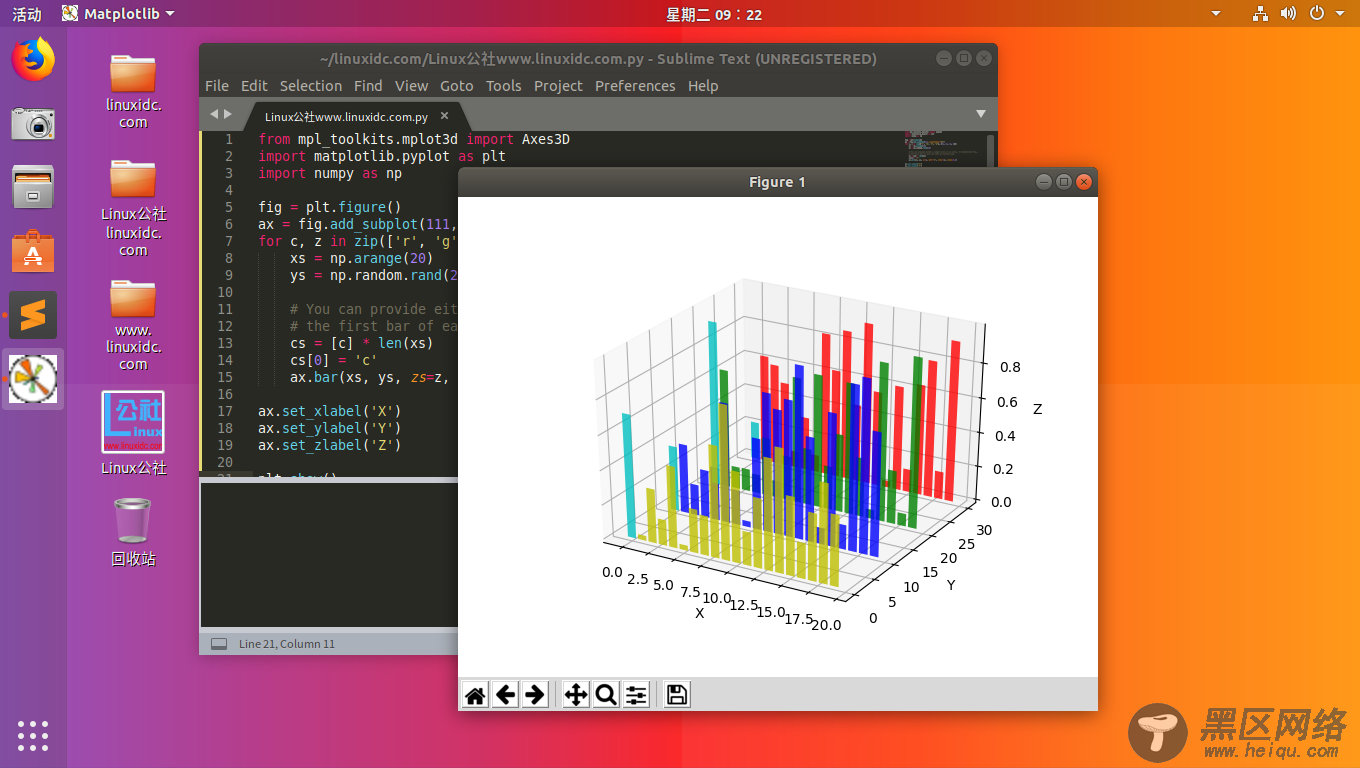The image size is (1360, 768).
Task: Click 'fig = plt.figure()' code line
Action: tap(329, 207)
